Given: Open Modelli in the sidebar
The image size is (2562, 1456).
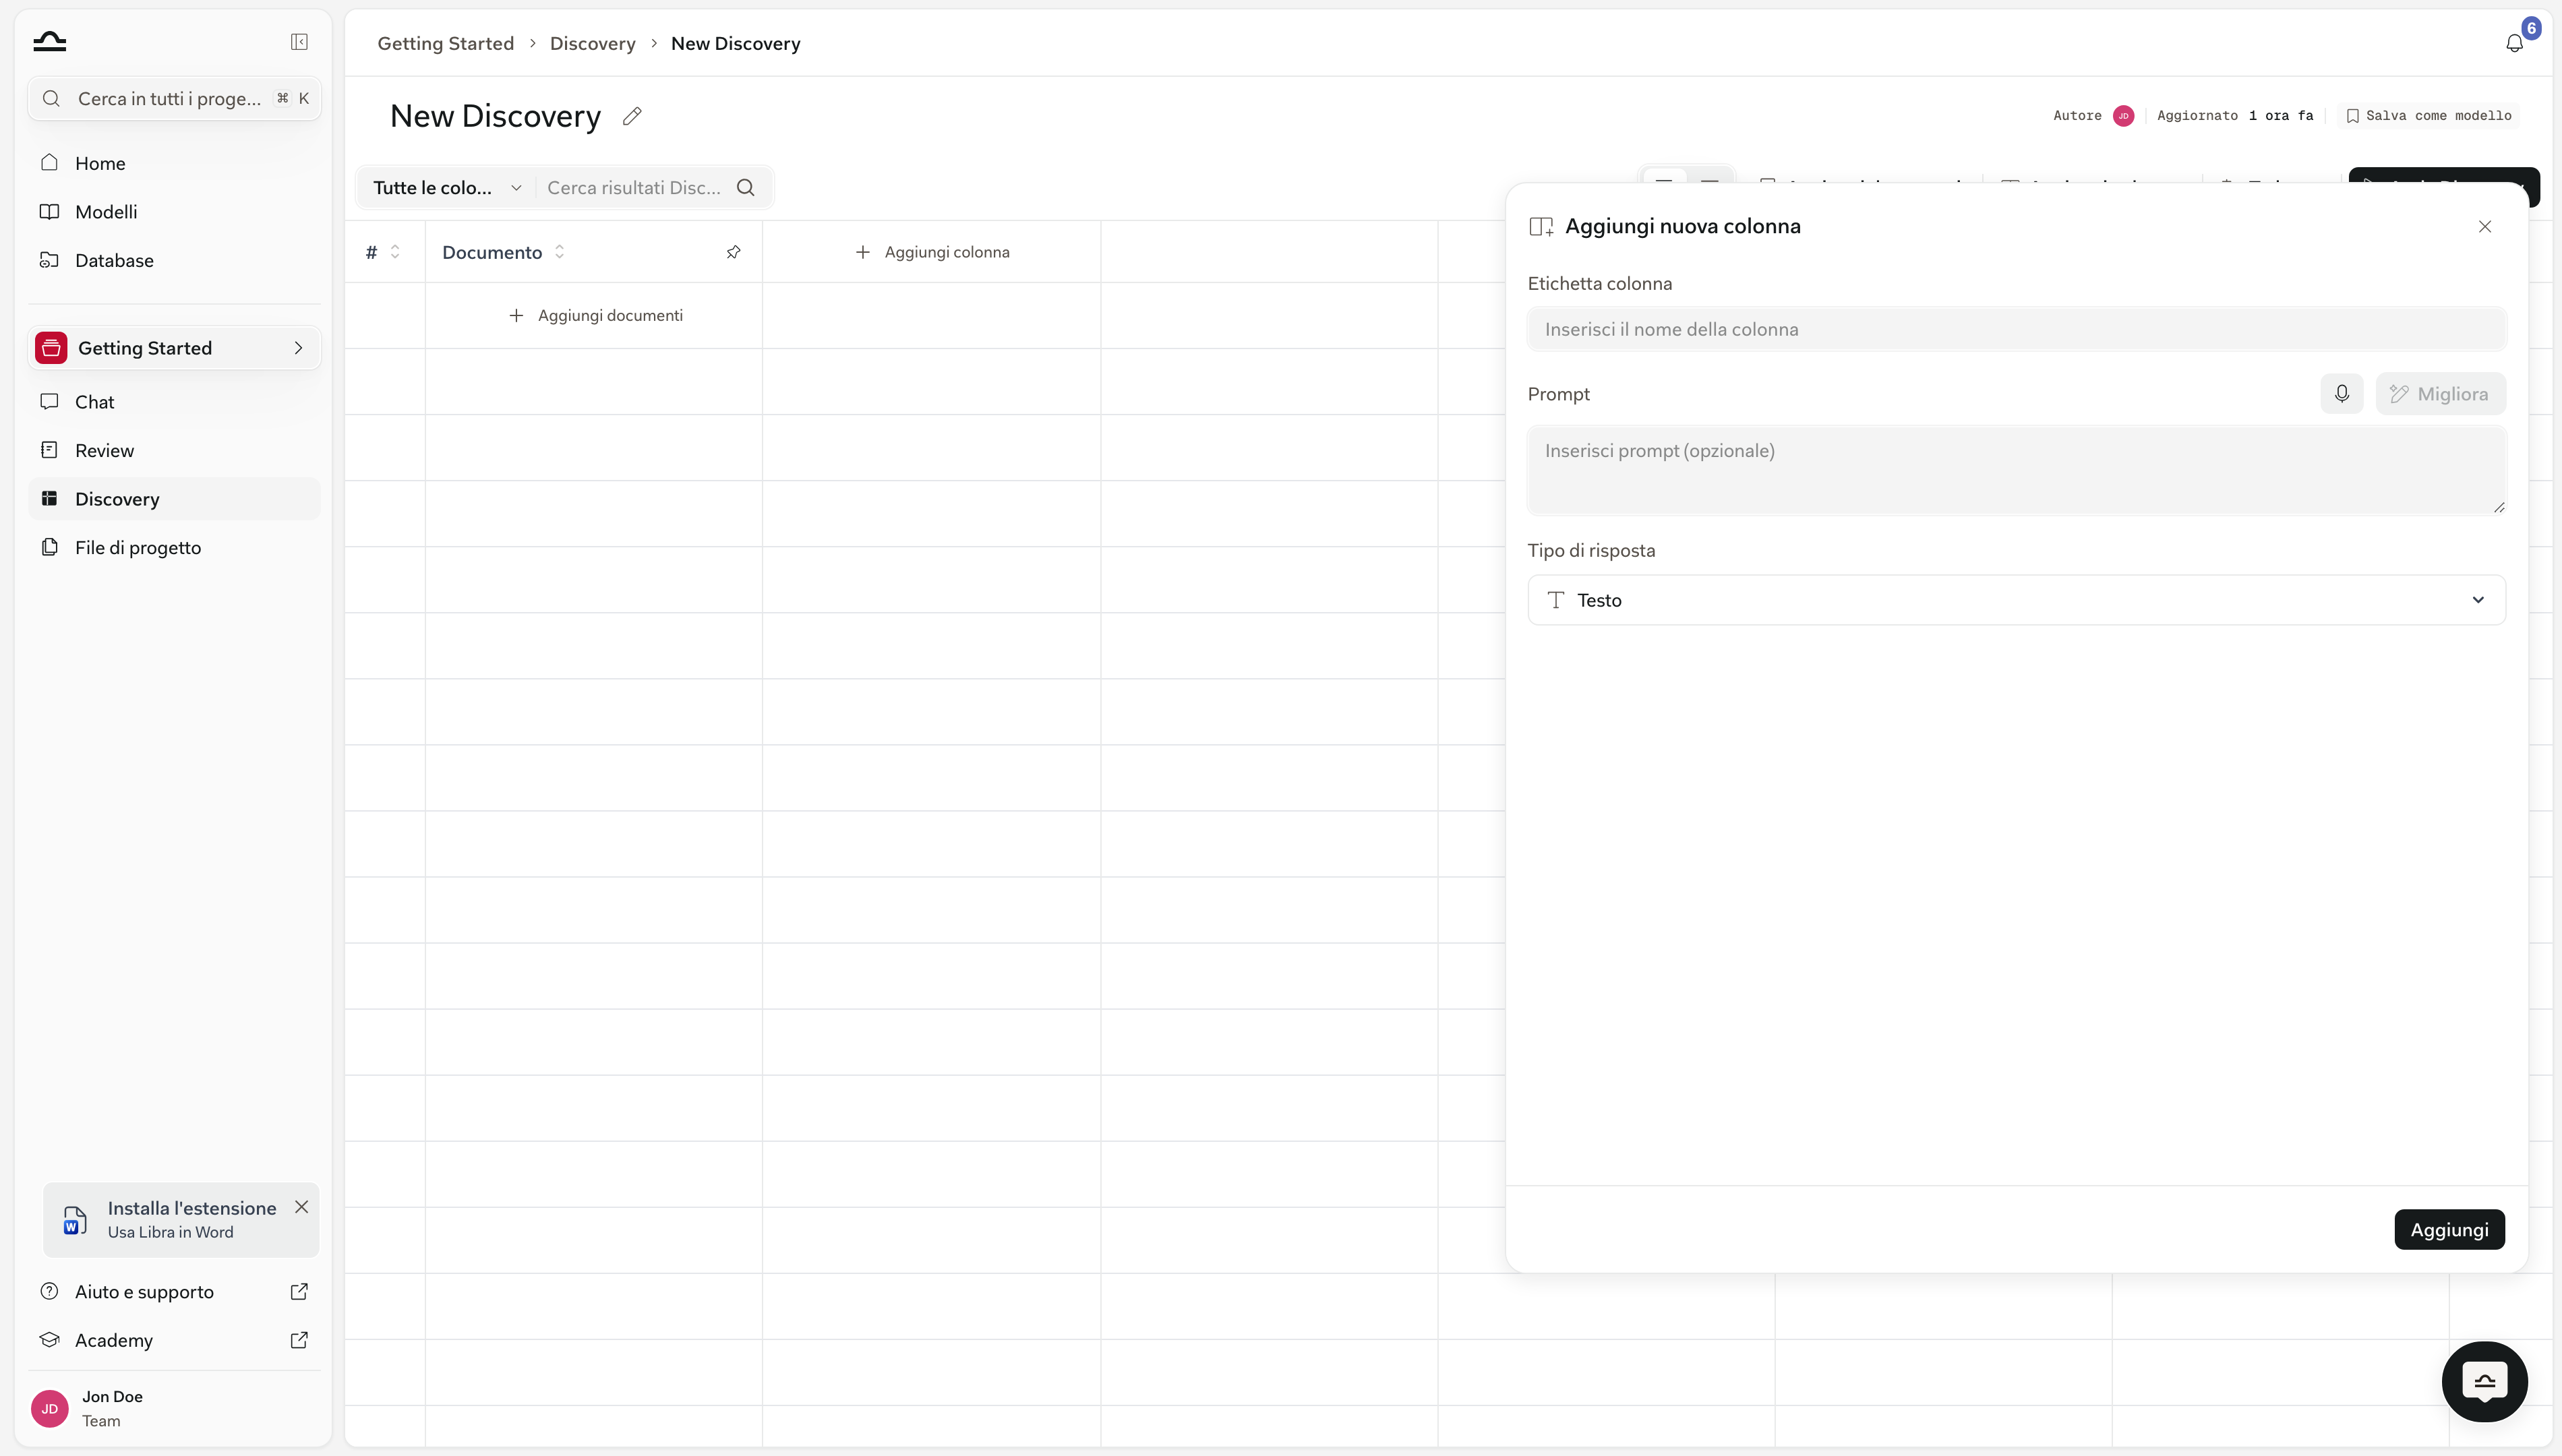Looking at the screenshot, I should pyautogui.click(x=174, y=212).
